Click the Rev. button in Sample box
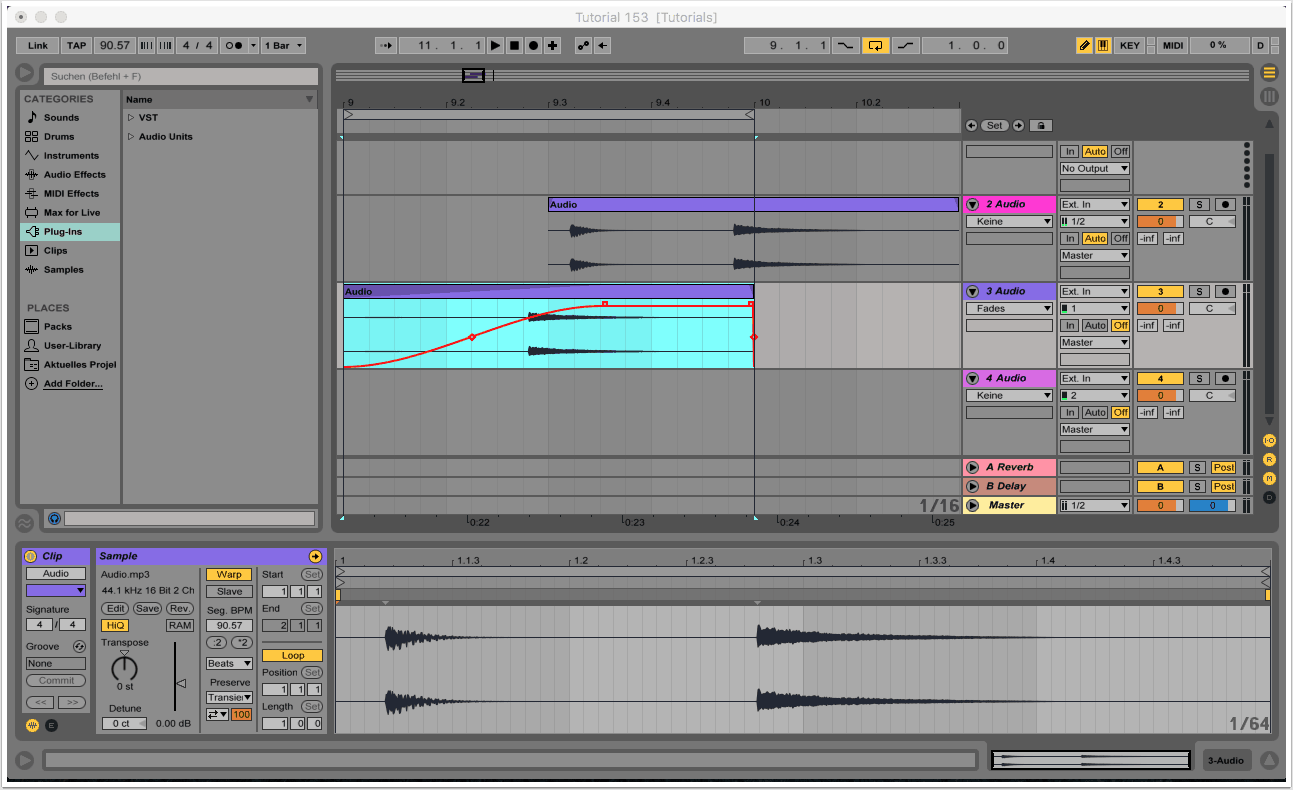This screenshot has width=1293, height=790. (x=180, y=609)
